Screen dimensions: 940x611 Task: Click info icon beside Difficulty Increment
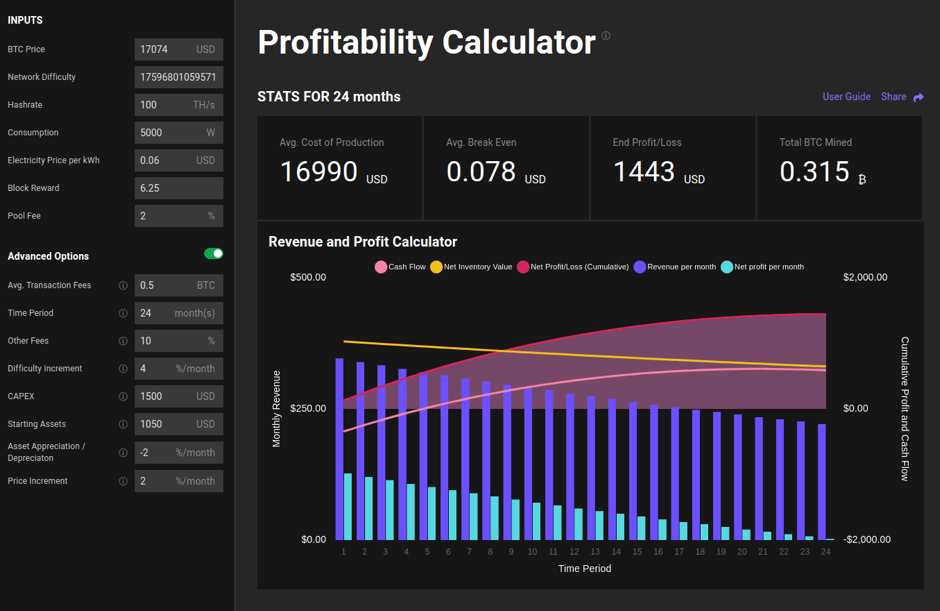123,369
